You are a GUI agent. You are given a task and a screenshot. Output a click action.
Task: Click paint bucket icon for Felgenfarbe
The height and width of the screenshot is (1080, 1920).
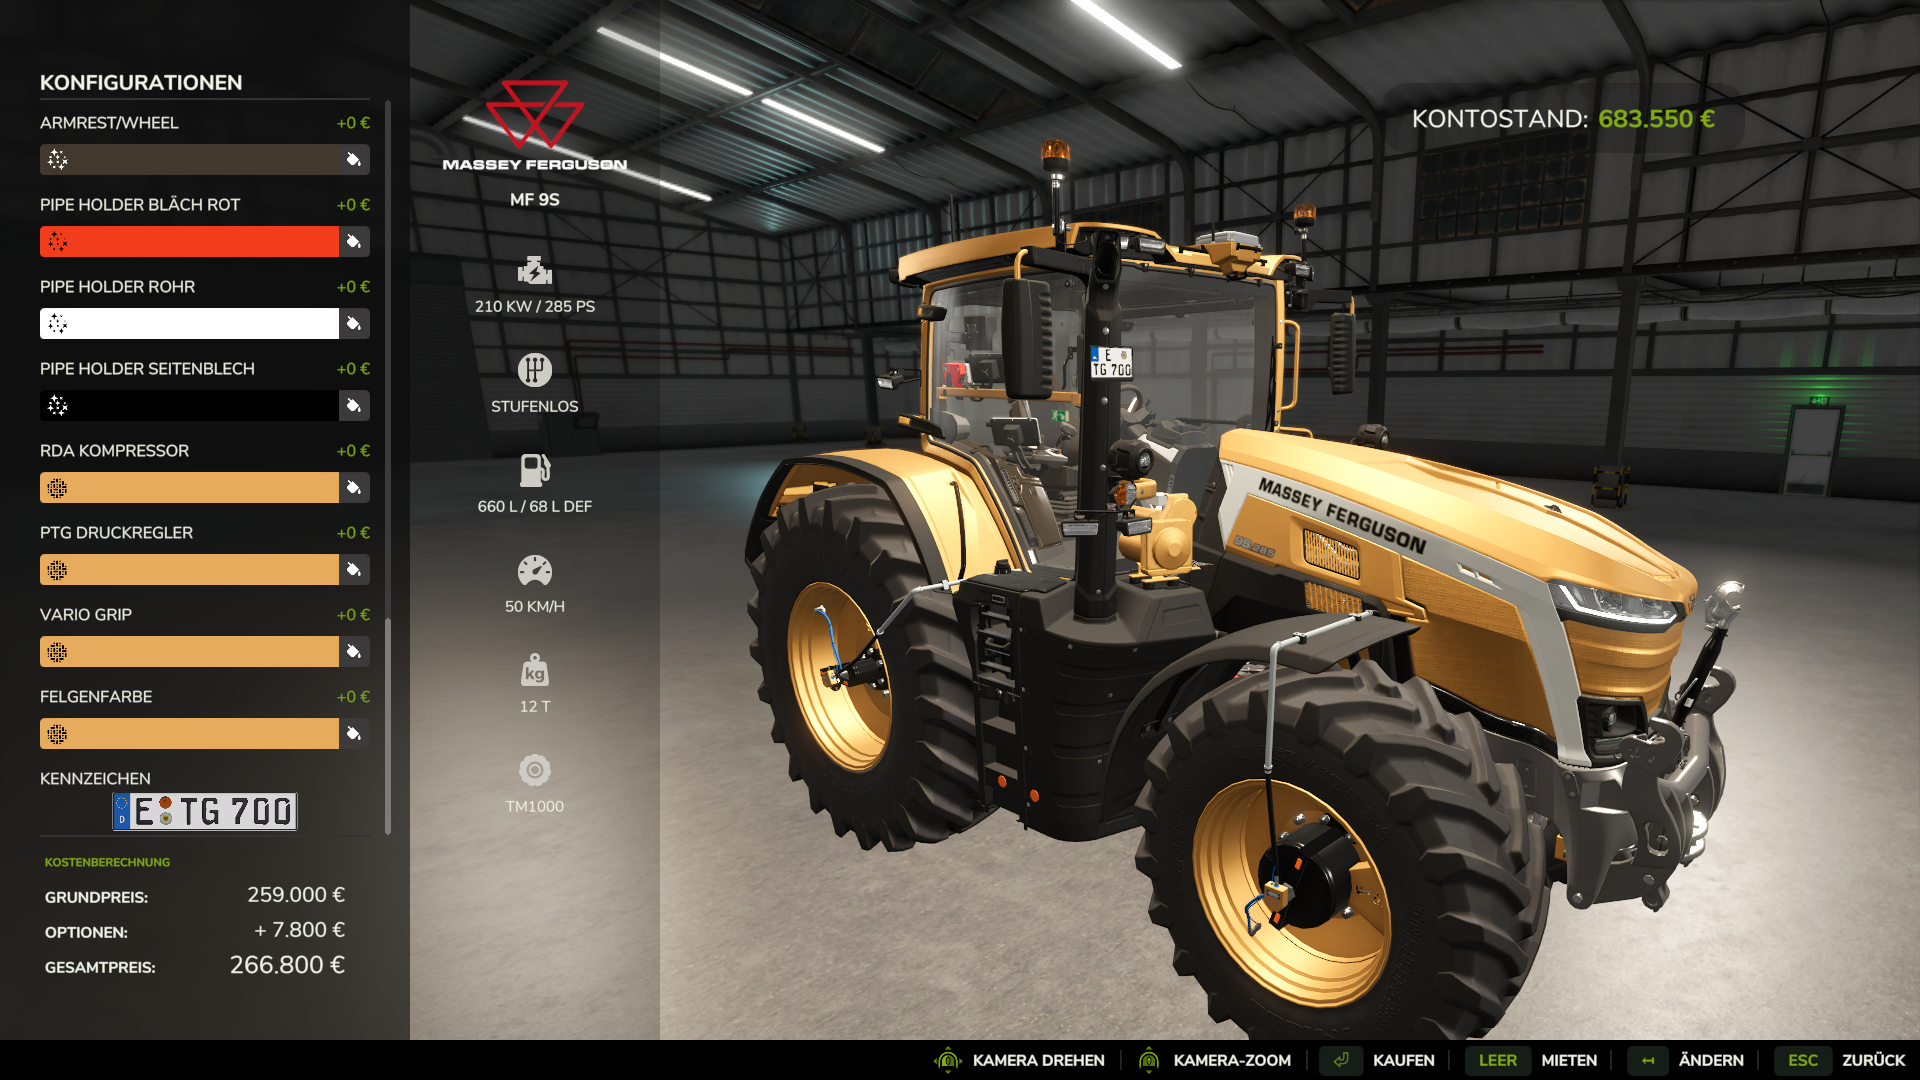pos(354,734)
